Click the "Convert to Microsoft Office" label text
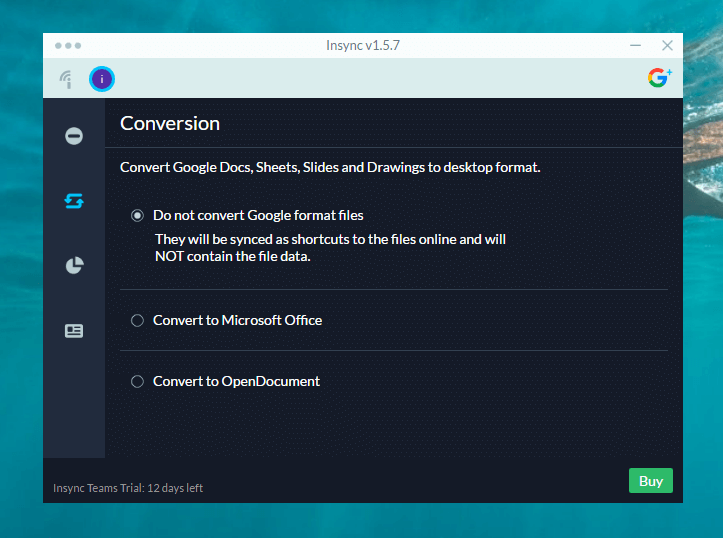 [x=237, y=321]
